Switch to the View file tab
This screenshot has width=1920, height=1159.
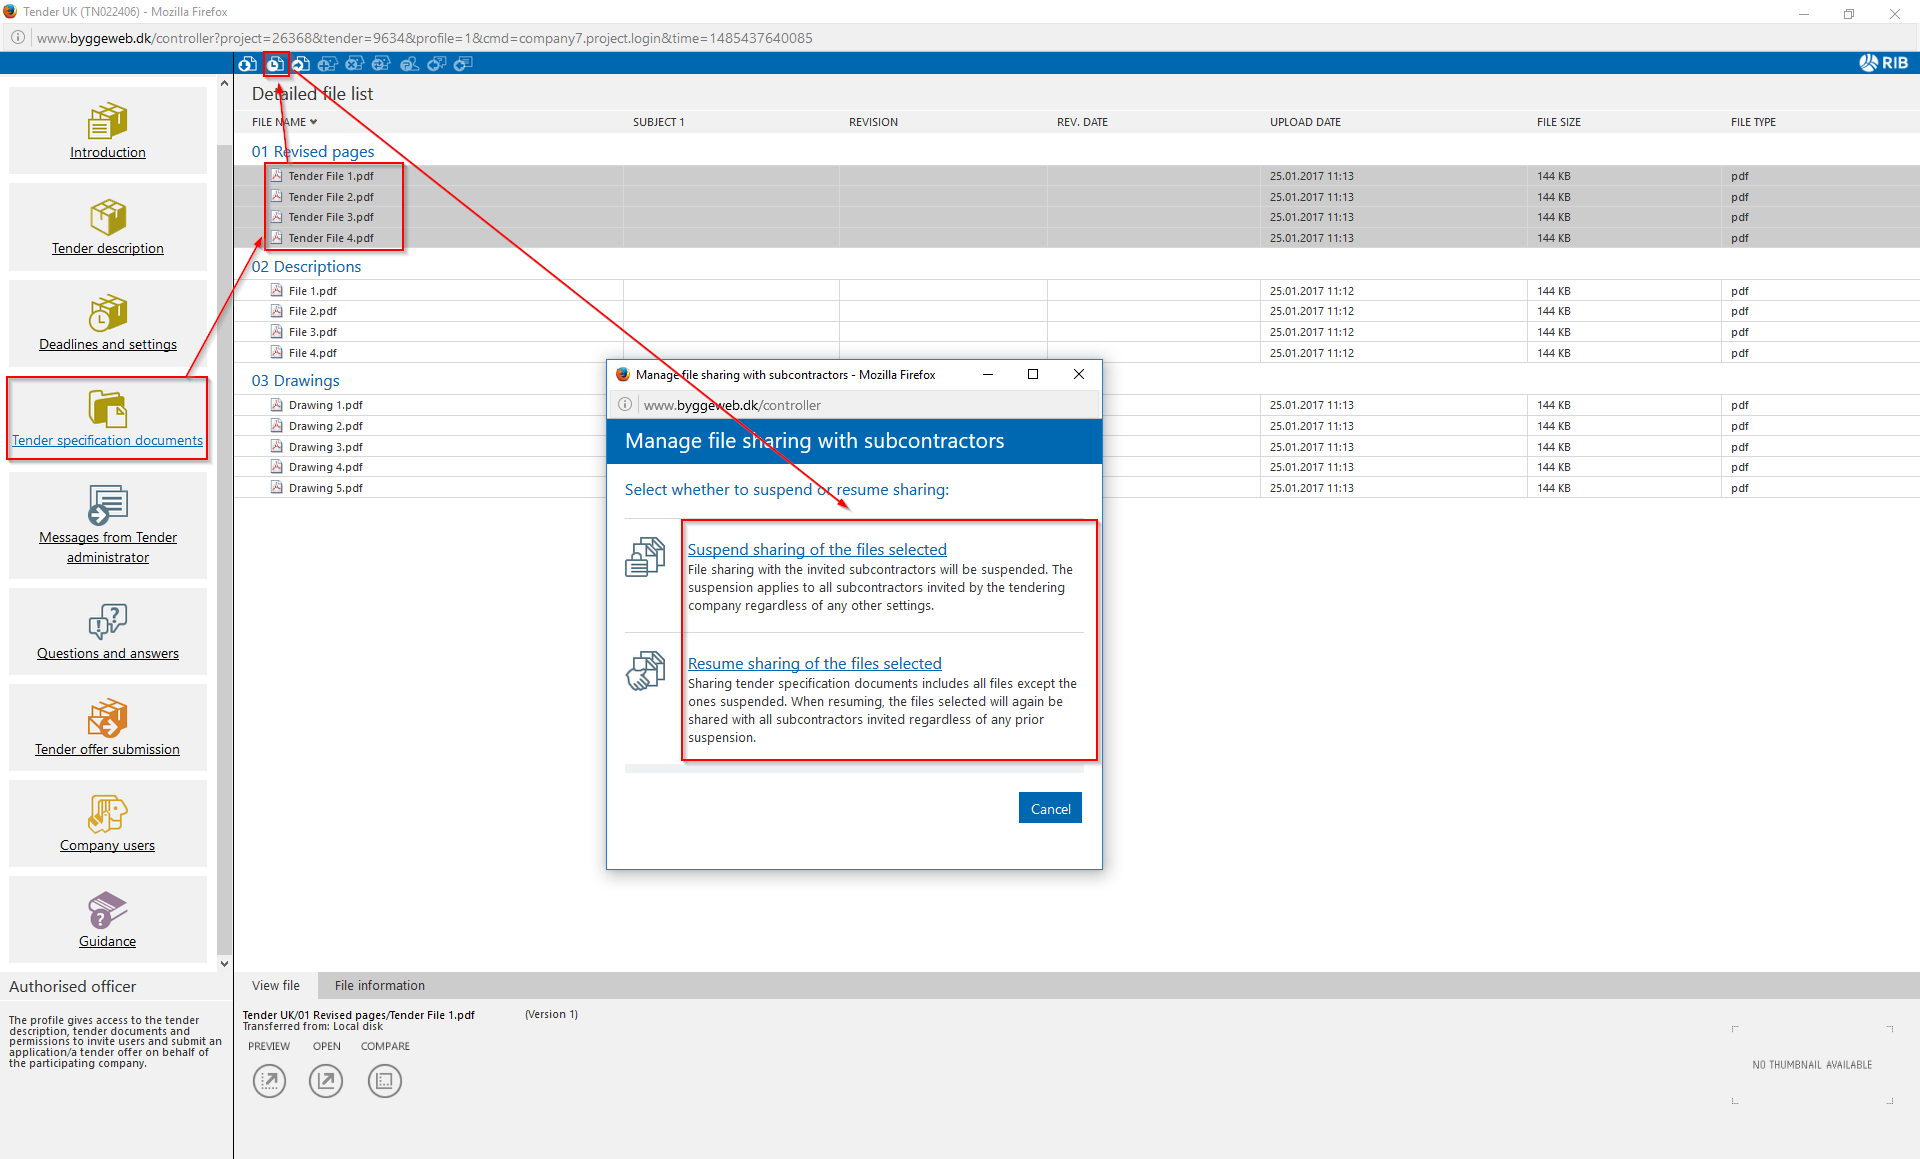pyautogui.click(x=275, y=985)
